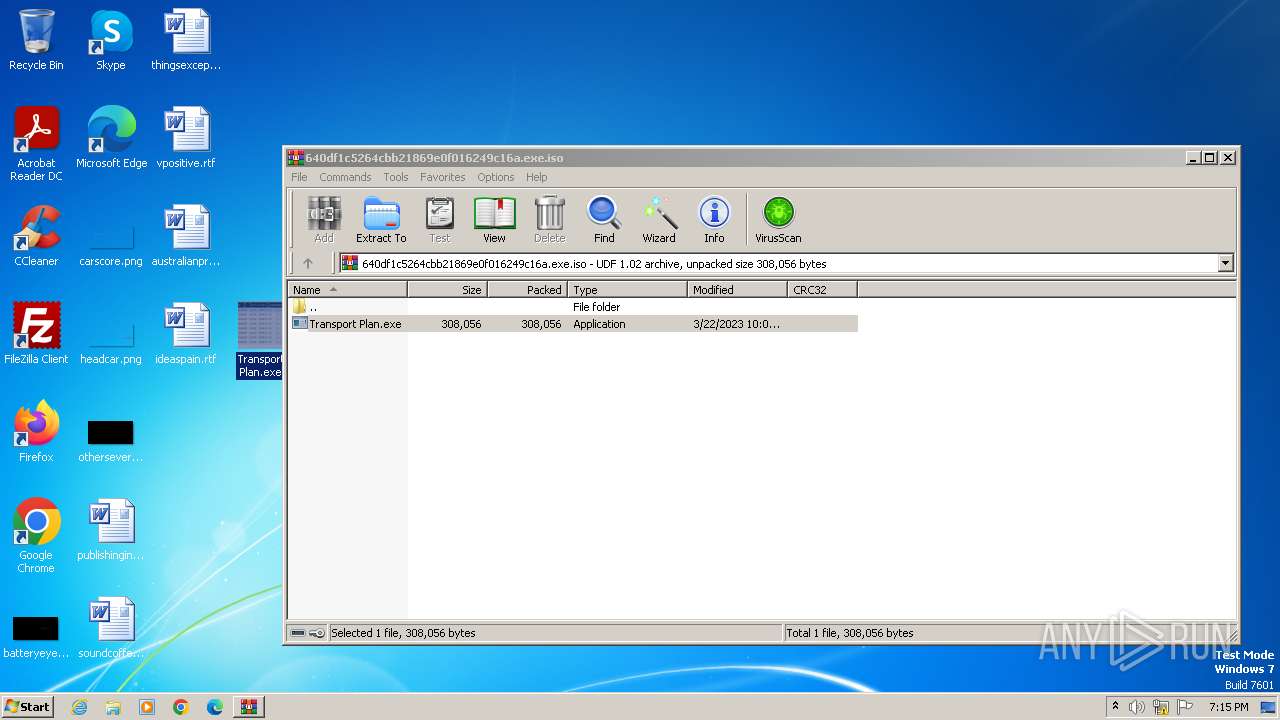The width and height of the screenshot is (1280, 720).
Task: Sort by the Name column header
Action: click(348, 290)
